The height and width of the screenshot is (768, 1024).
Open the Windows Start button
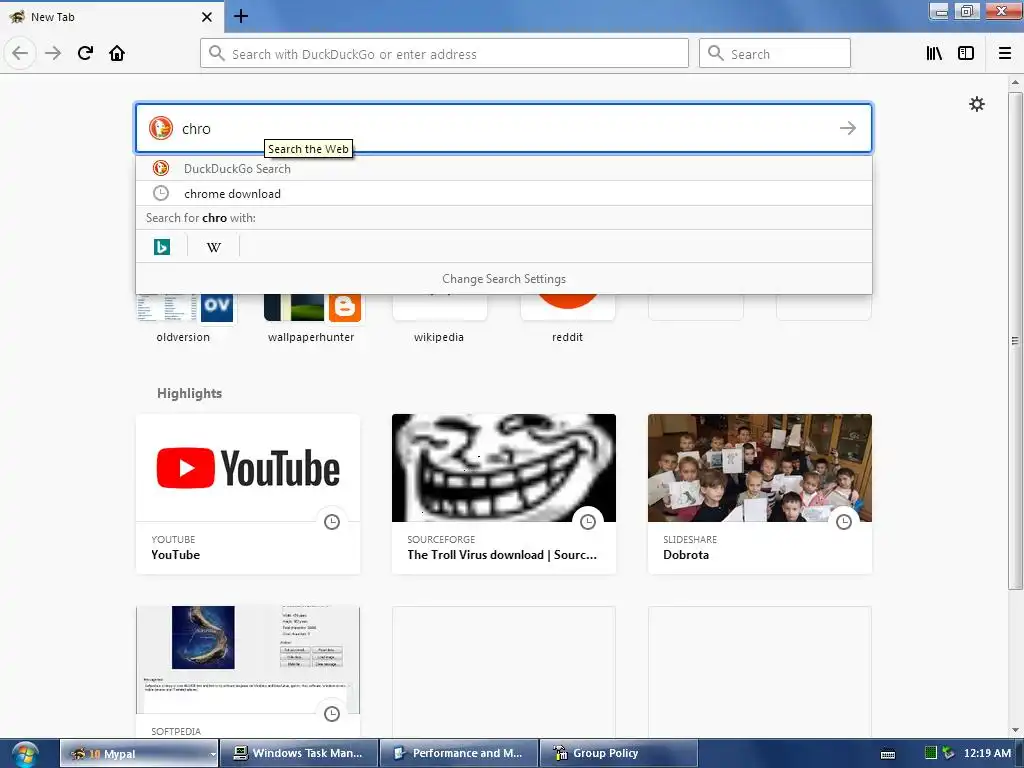click(x=24, y=754)
